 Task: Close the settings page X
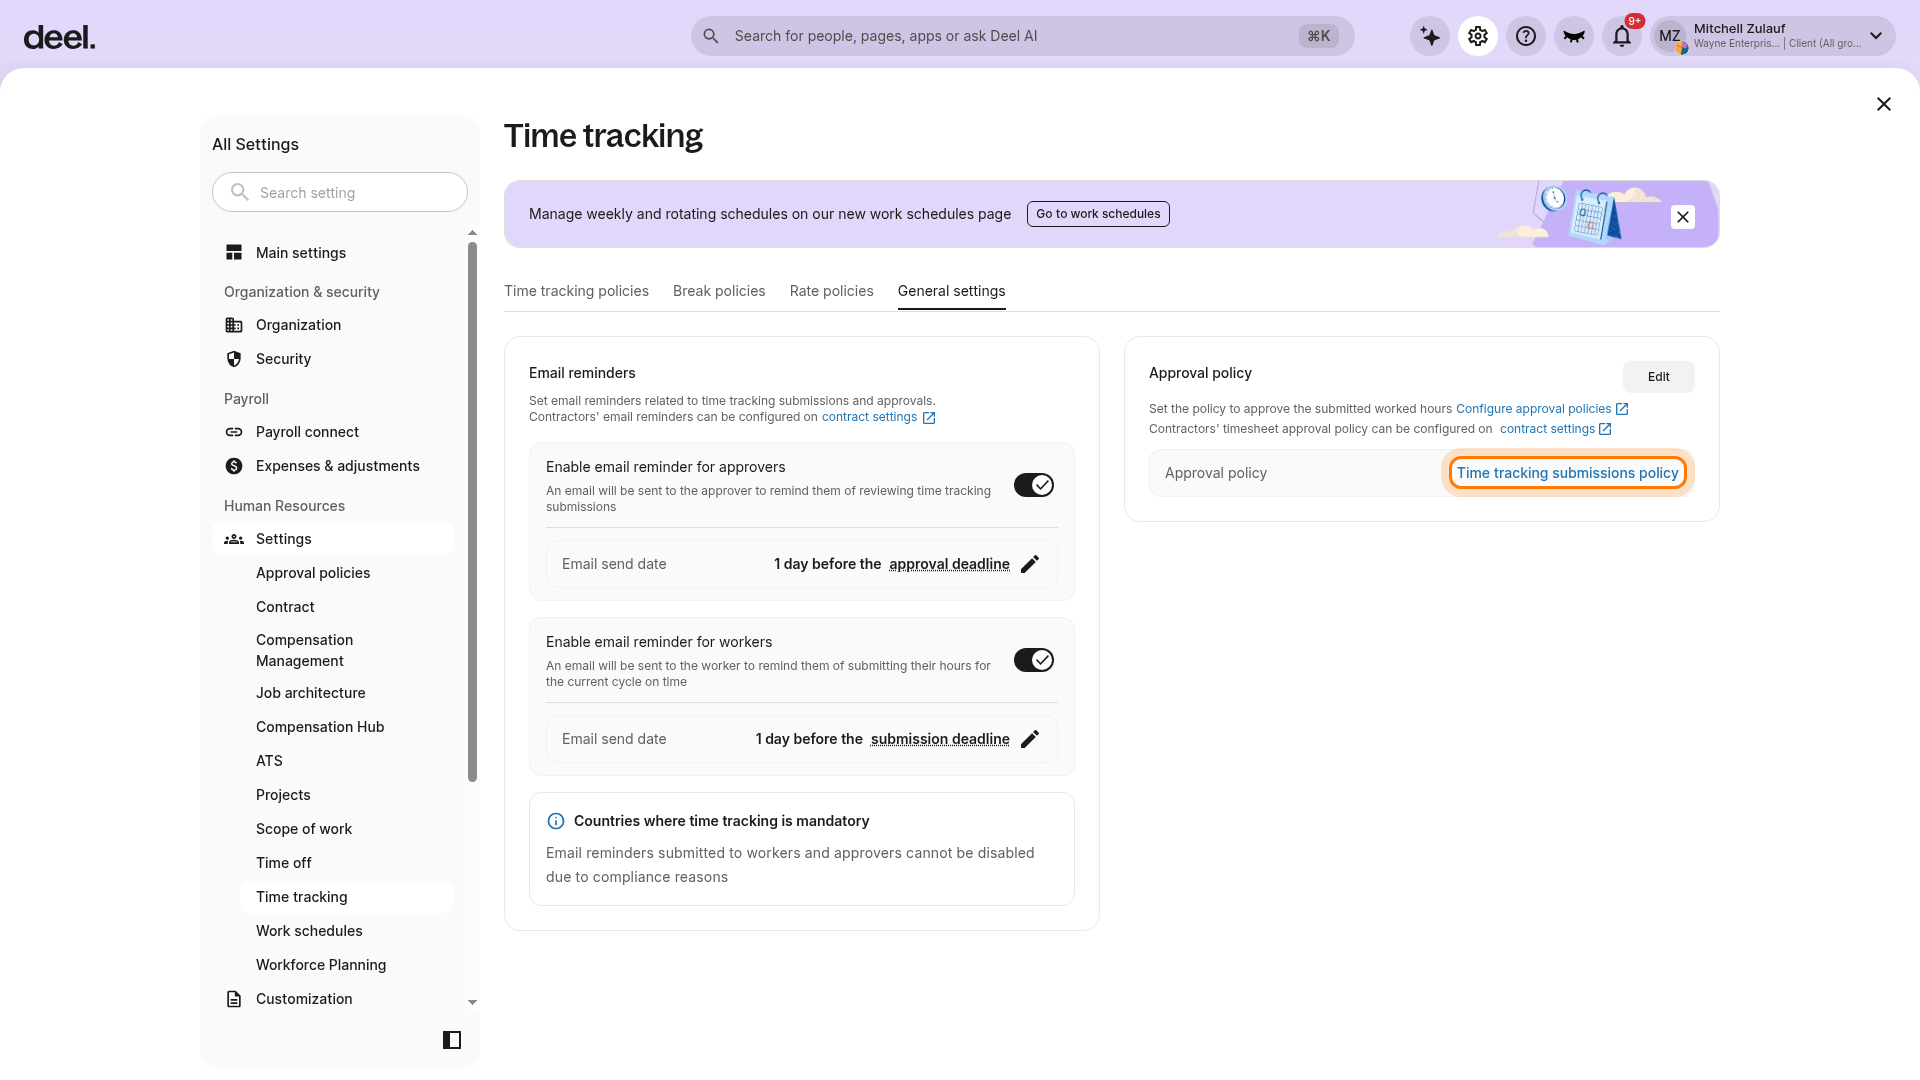pyautogui.click(x=1884, y=104)
